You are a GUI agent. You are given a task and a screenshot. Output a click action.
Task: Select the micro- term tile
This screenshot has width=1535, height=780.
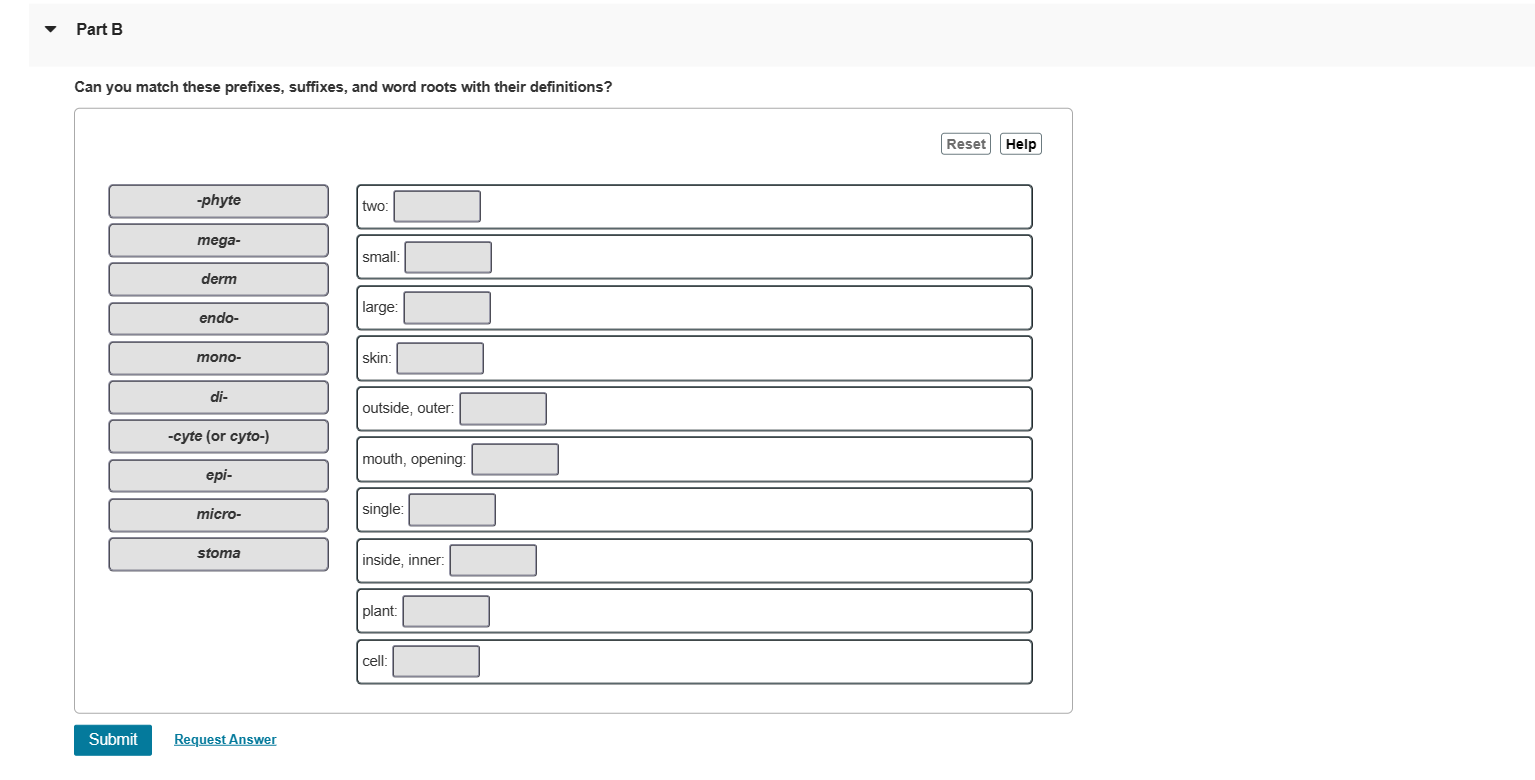click(x=219, y=515)
